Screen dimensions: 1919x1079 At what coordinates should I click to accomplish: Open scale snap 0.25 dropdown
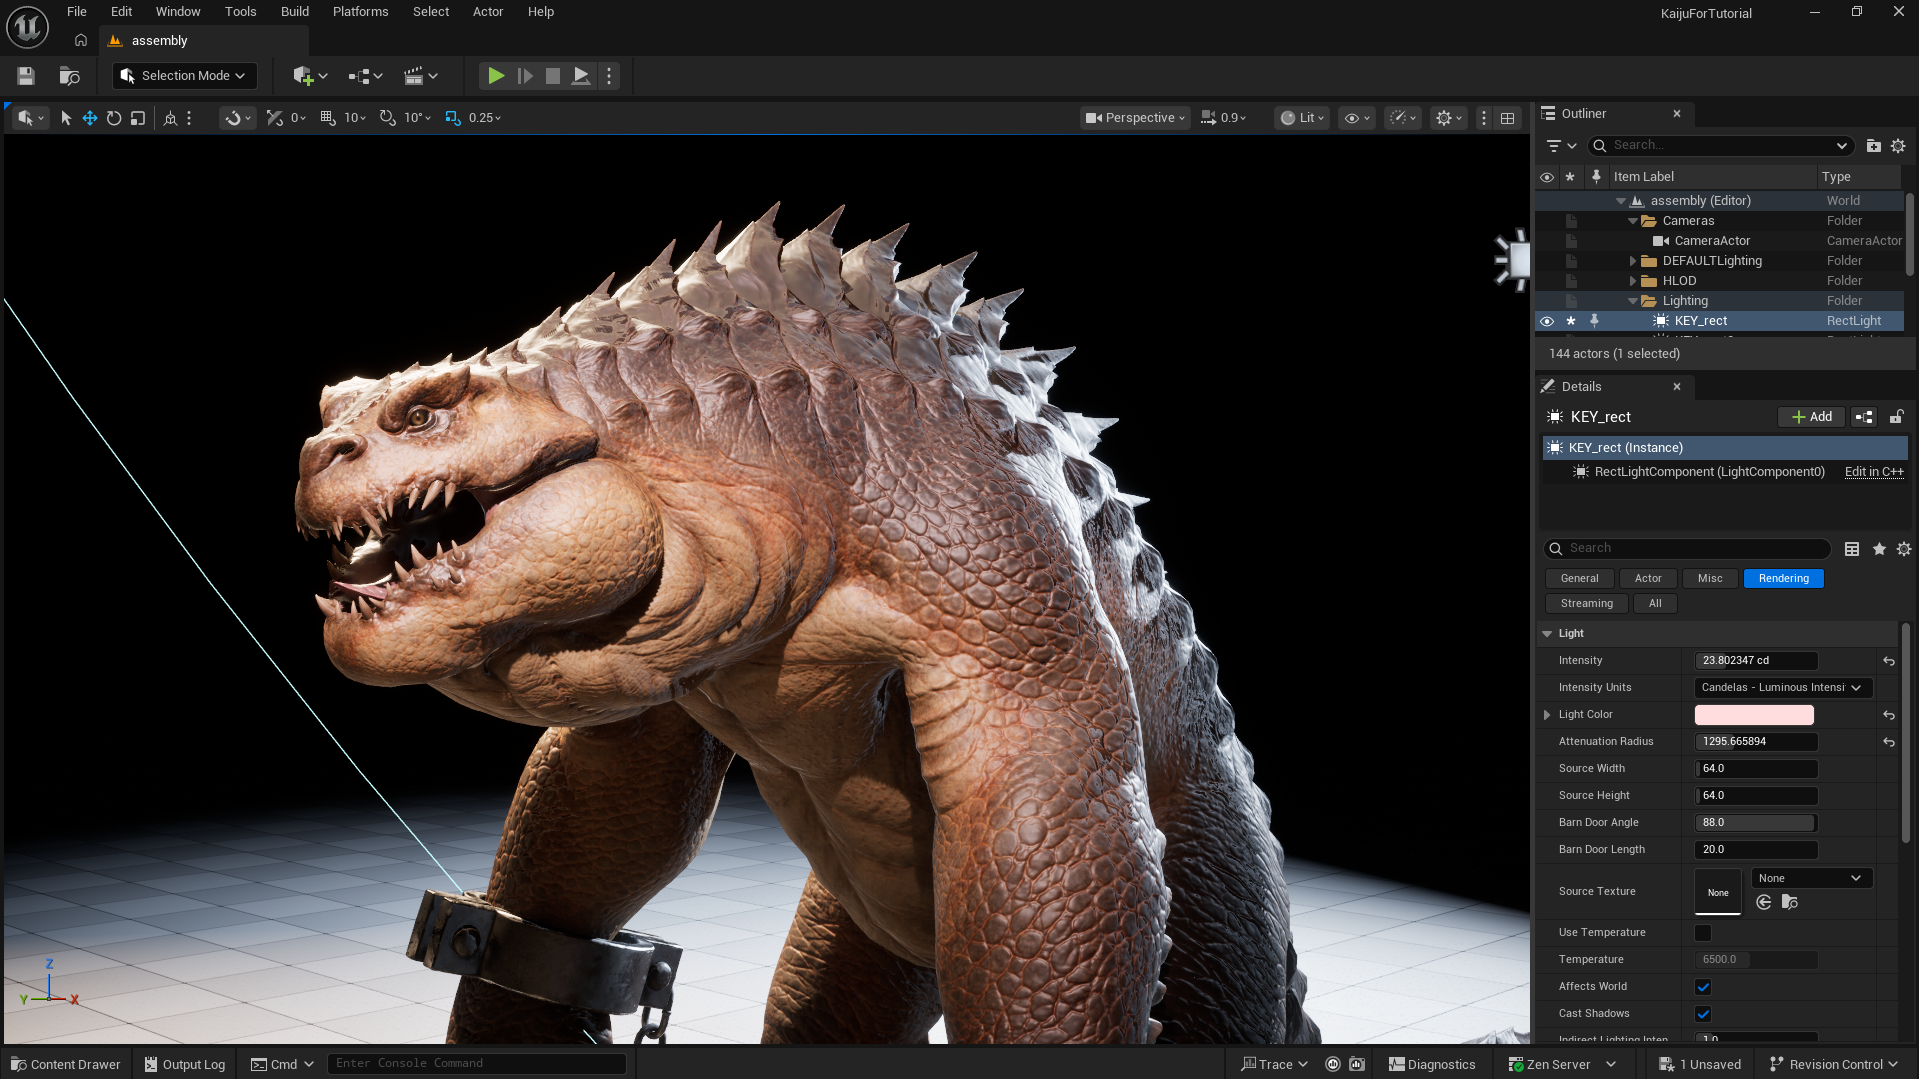click(x=485, y=118)
